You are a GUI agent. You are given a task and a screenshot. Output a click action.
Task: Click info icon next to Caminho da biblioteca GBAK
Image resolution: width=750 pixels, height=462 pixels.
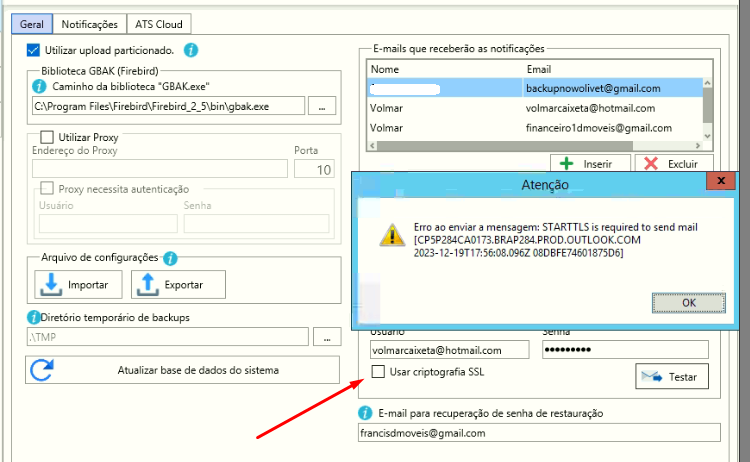39,87
